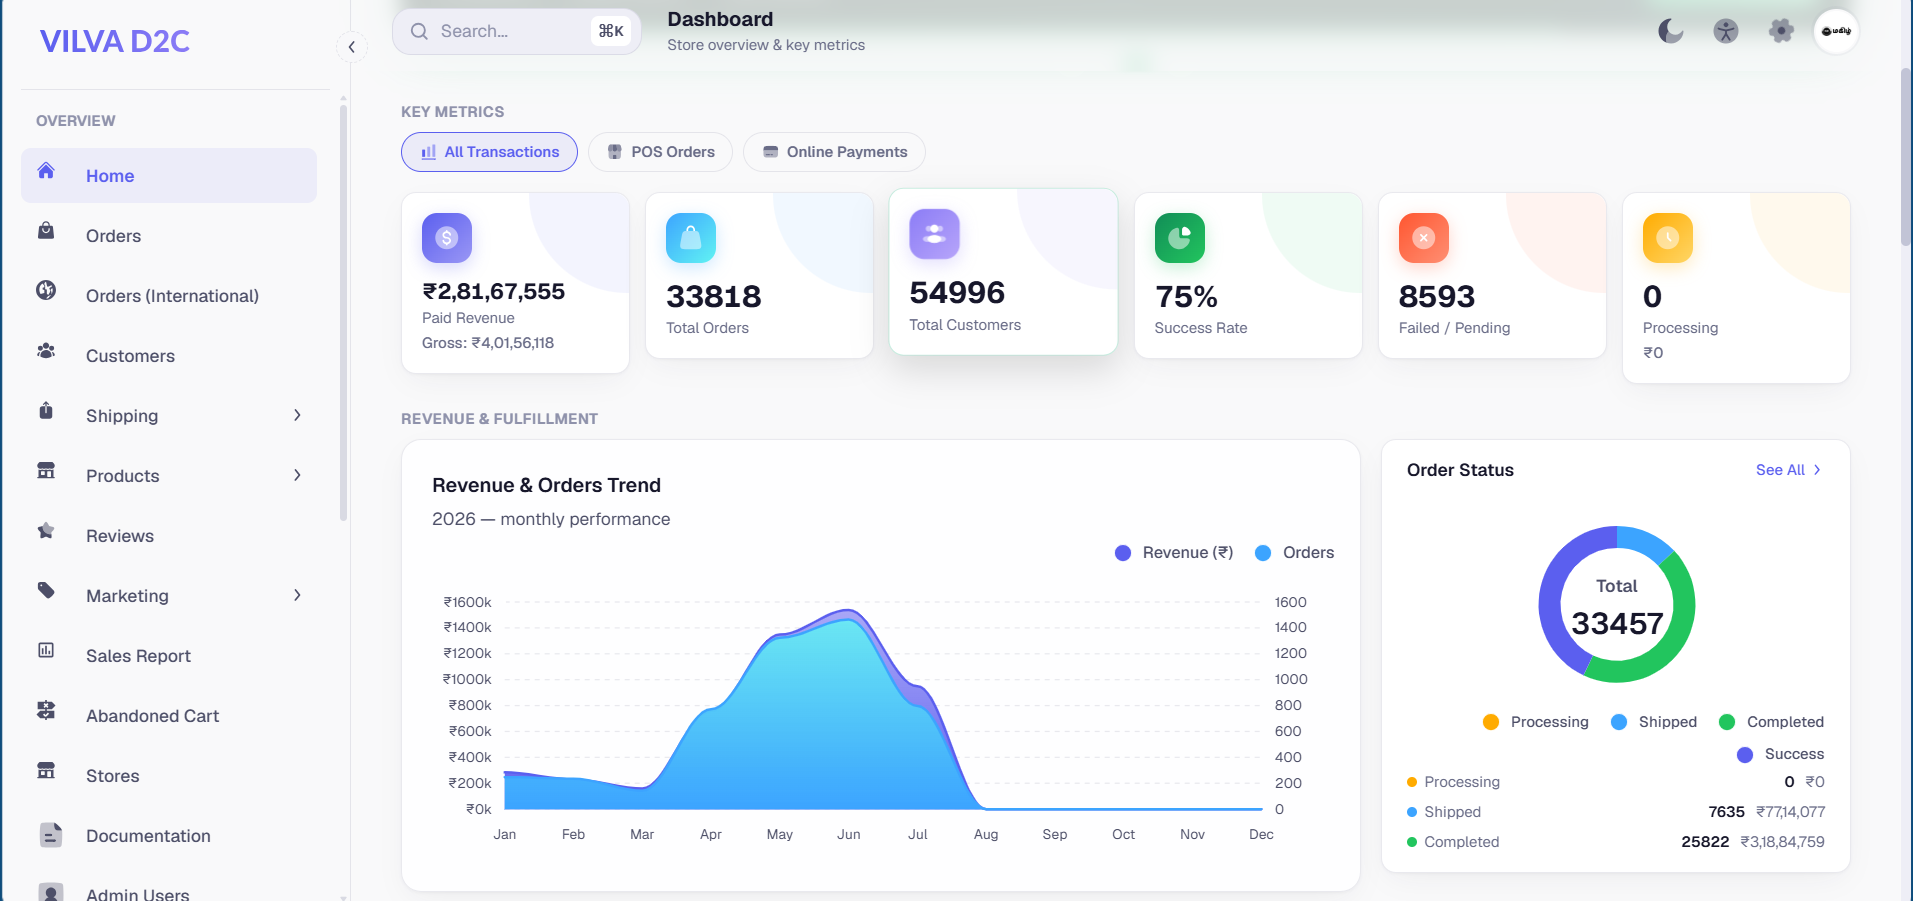The height and width of the screenshot is (901, 1913).
Task: Click the Orders (International) globe icon
Action: [x=46, y=291]
